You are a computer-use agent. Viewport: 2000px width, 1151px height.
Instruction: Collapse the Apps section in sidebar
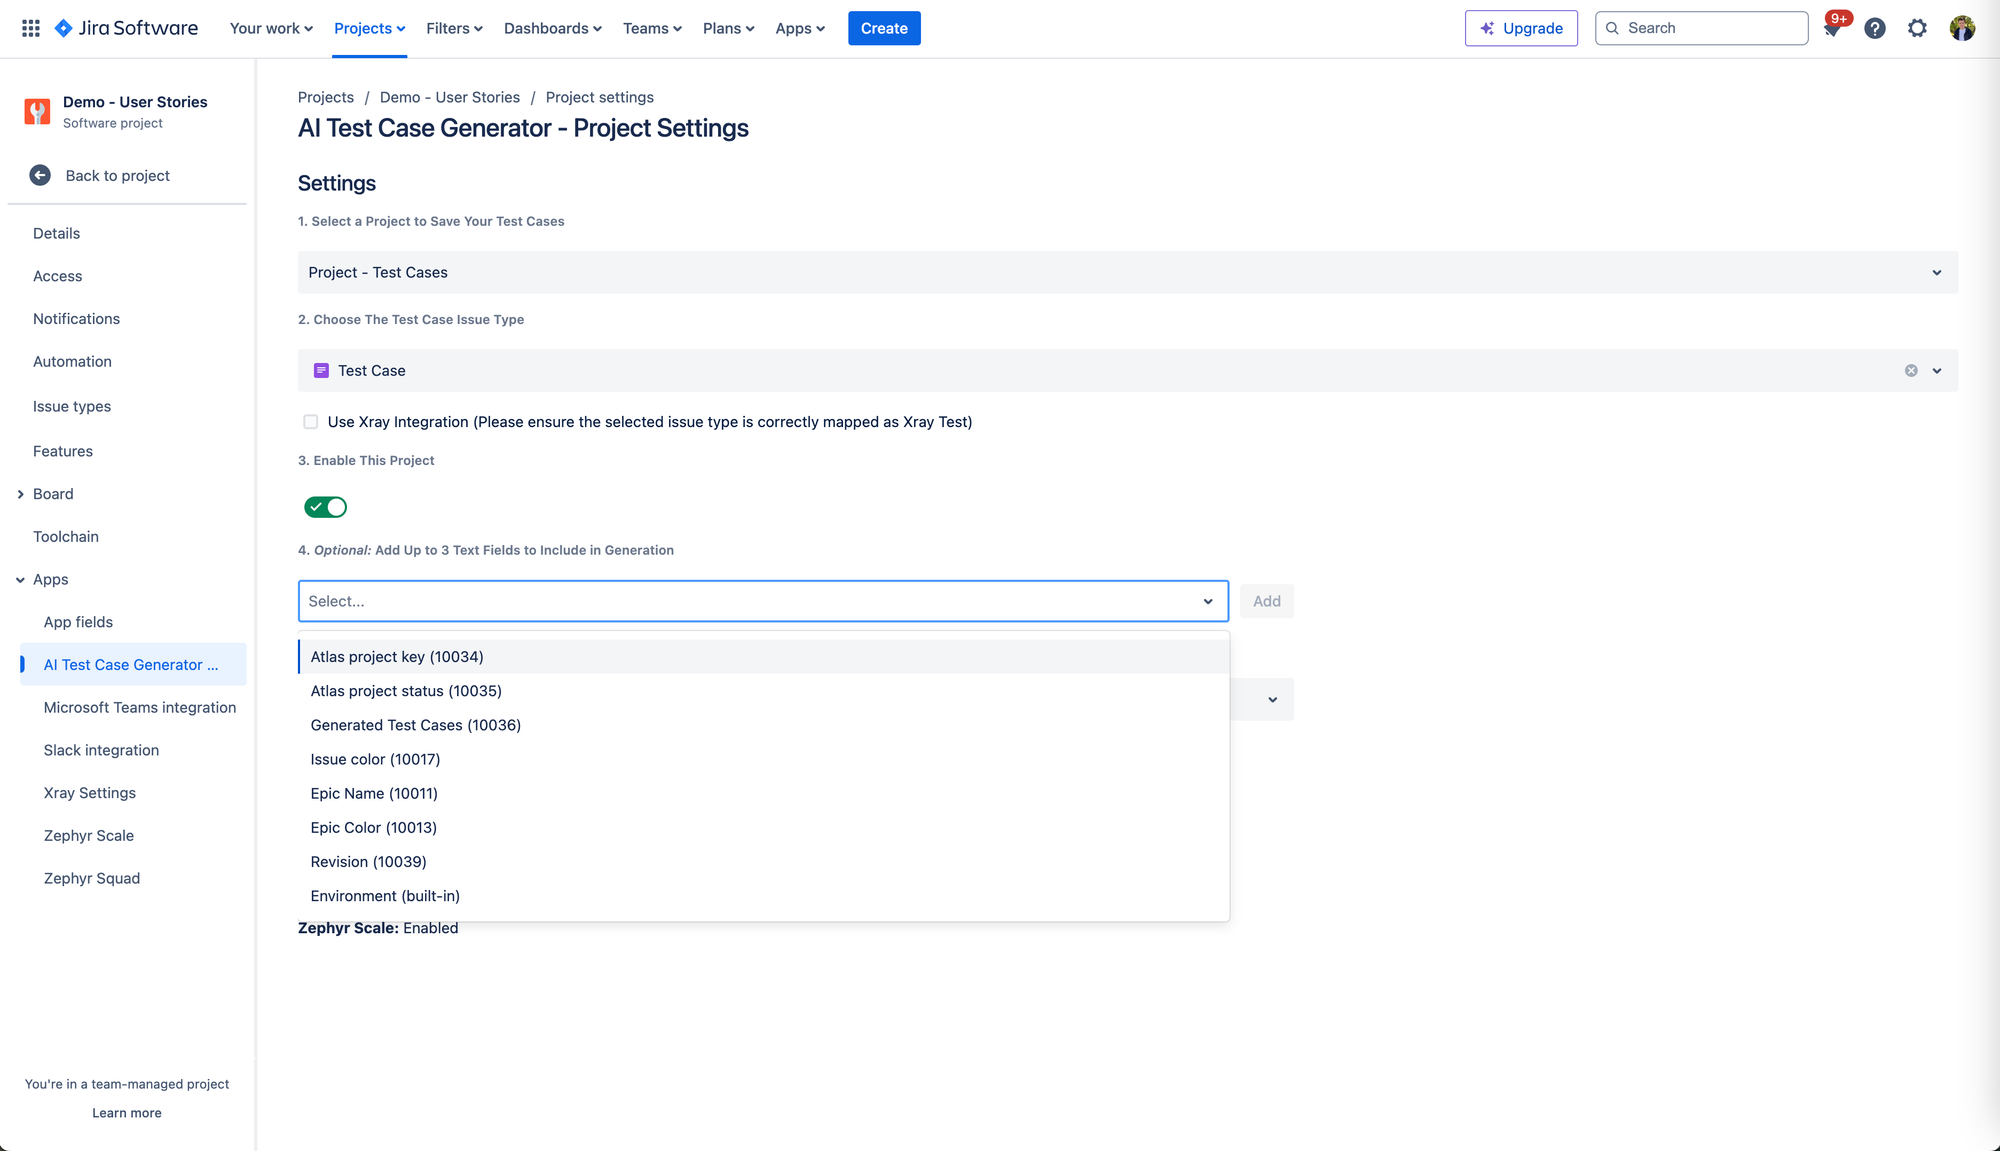click(20, 579)
